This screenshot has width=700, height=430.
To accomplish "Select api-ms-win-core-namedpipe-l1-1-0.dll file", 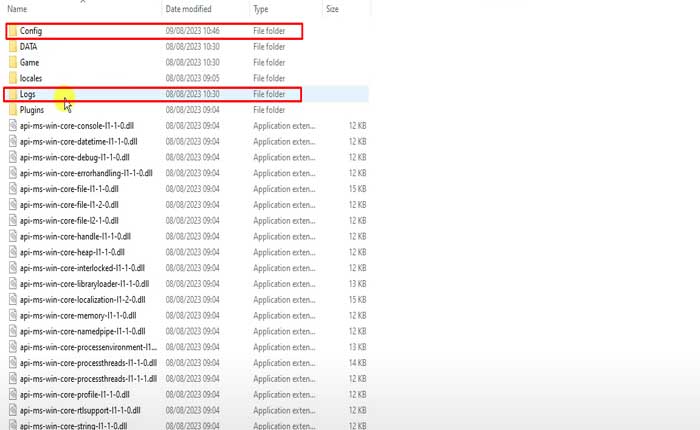I will click(82, 331).
